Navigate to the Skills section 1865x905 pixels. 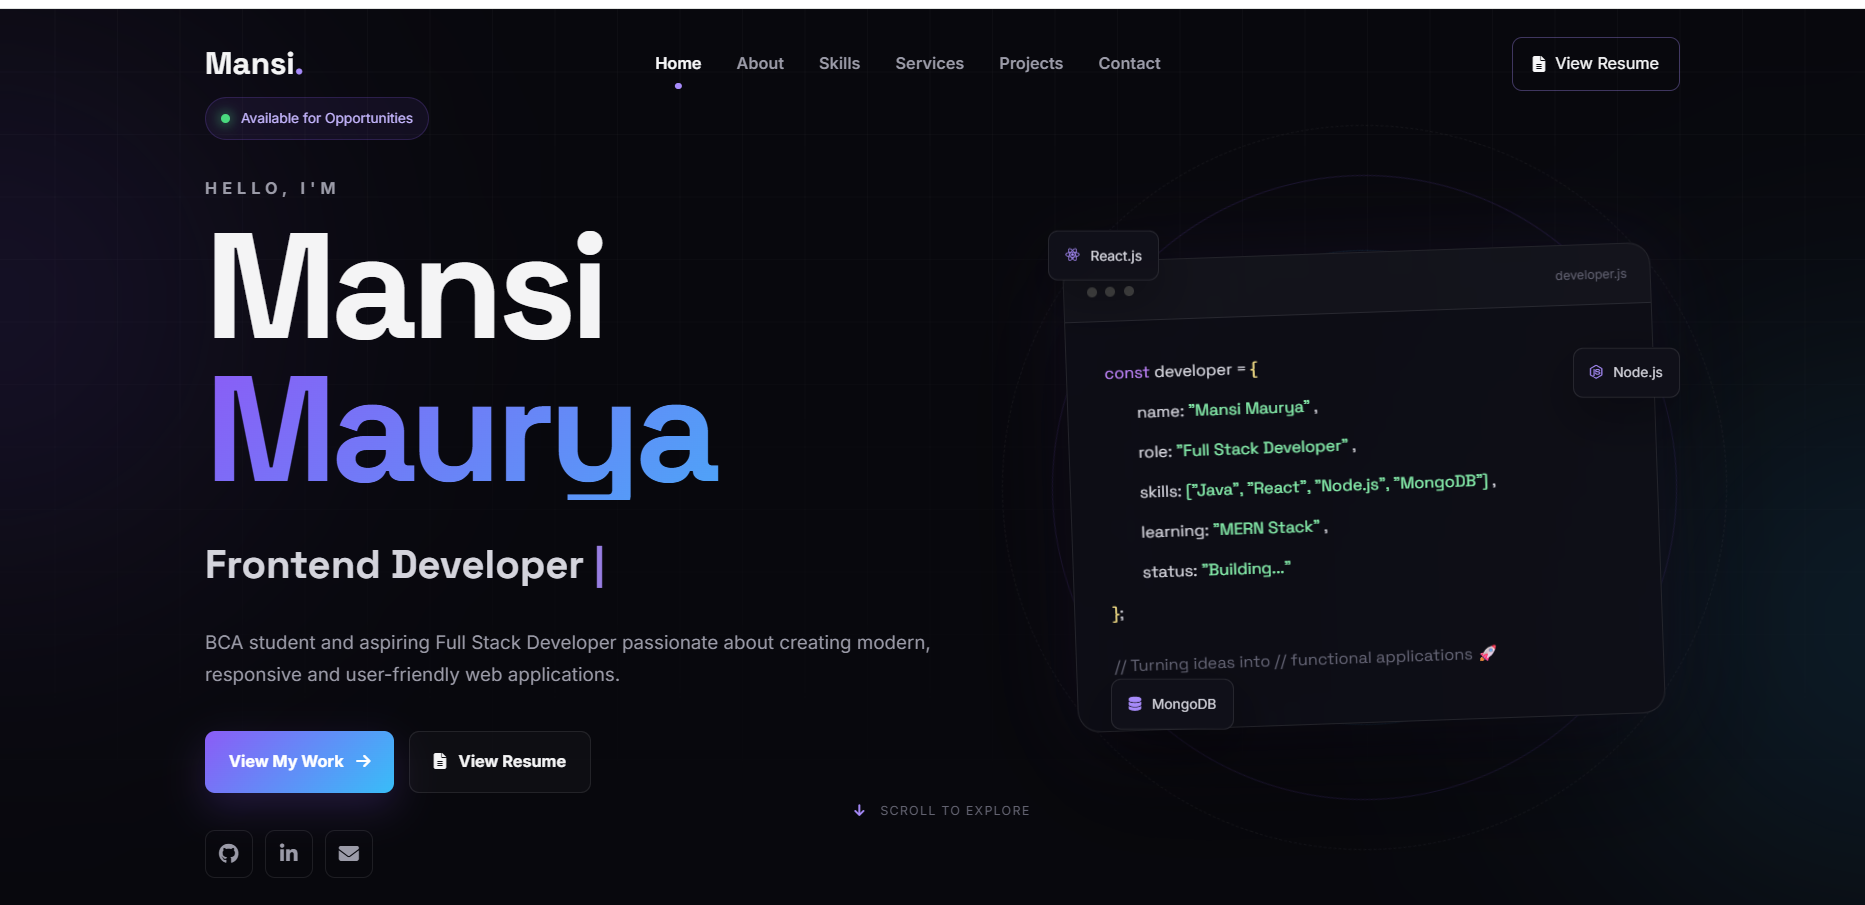(x=839, y=63)
